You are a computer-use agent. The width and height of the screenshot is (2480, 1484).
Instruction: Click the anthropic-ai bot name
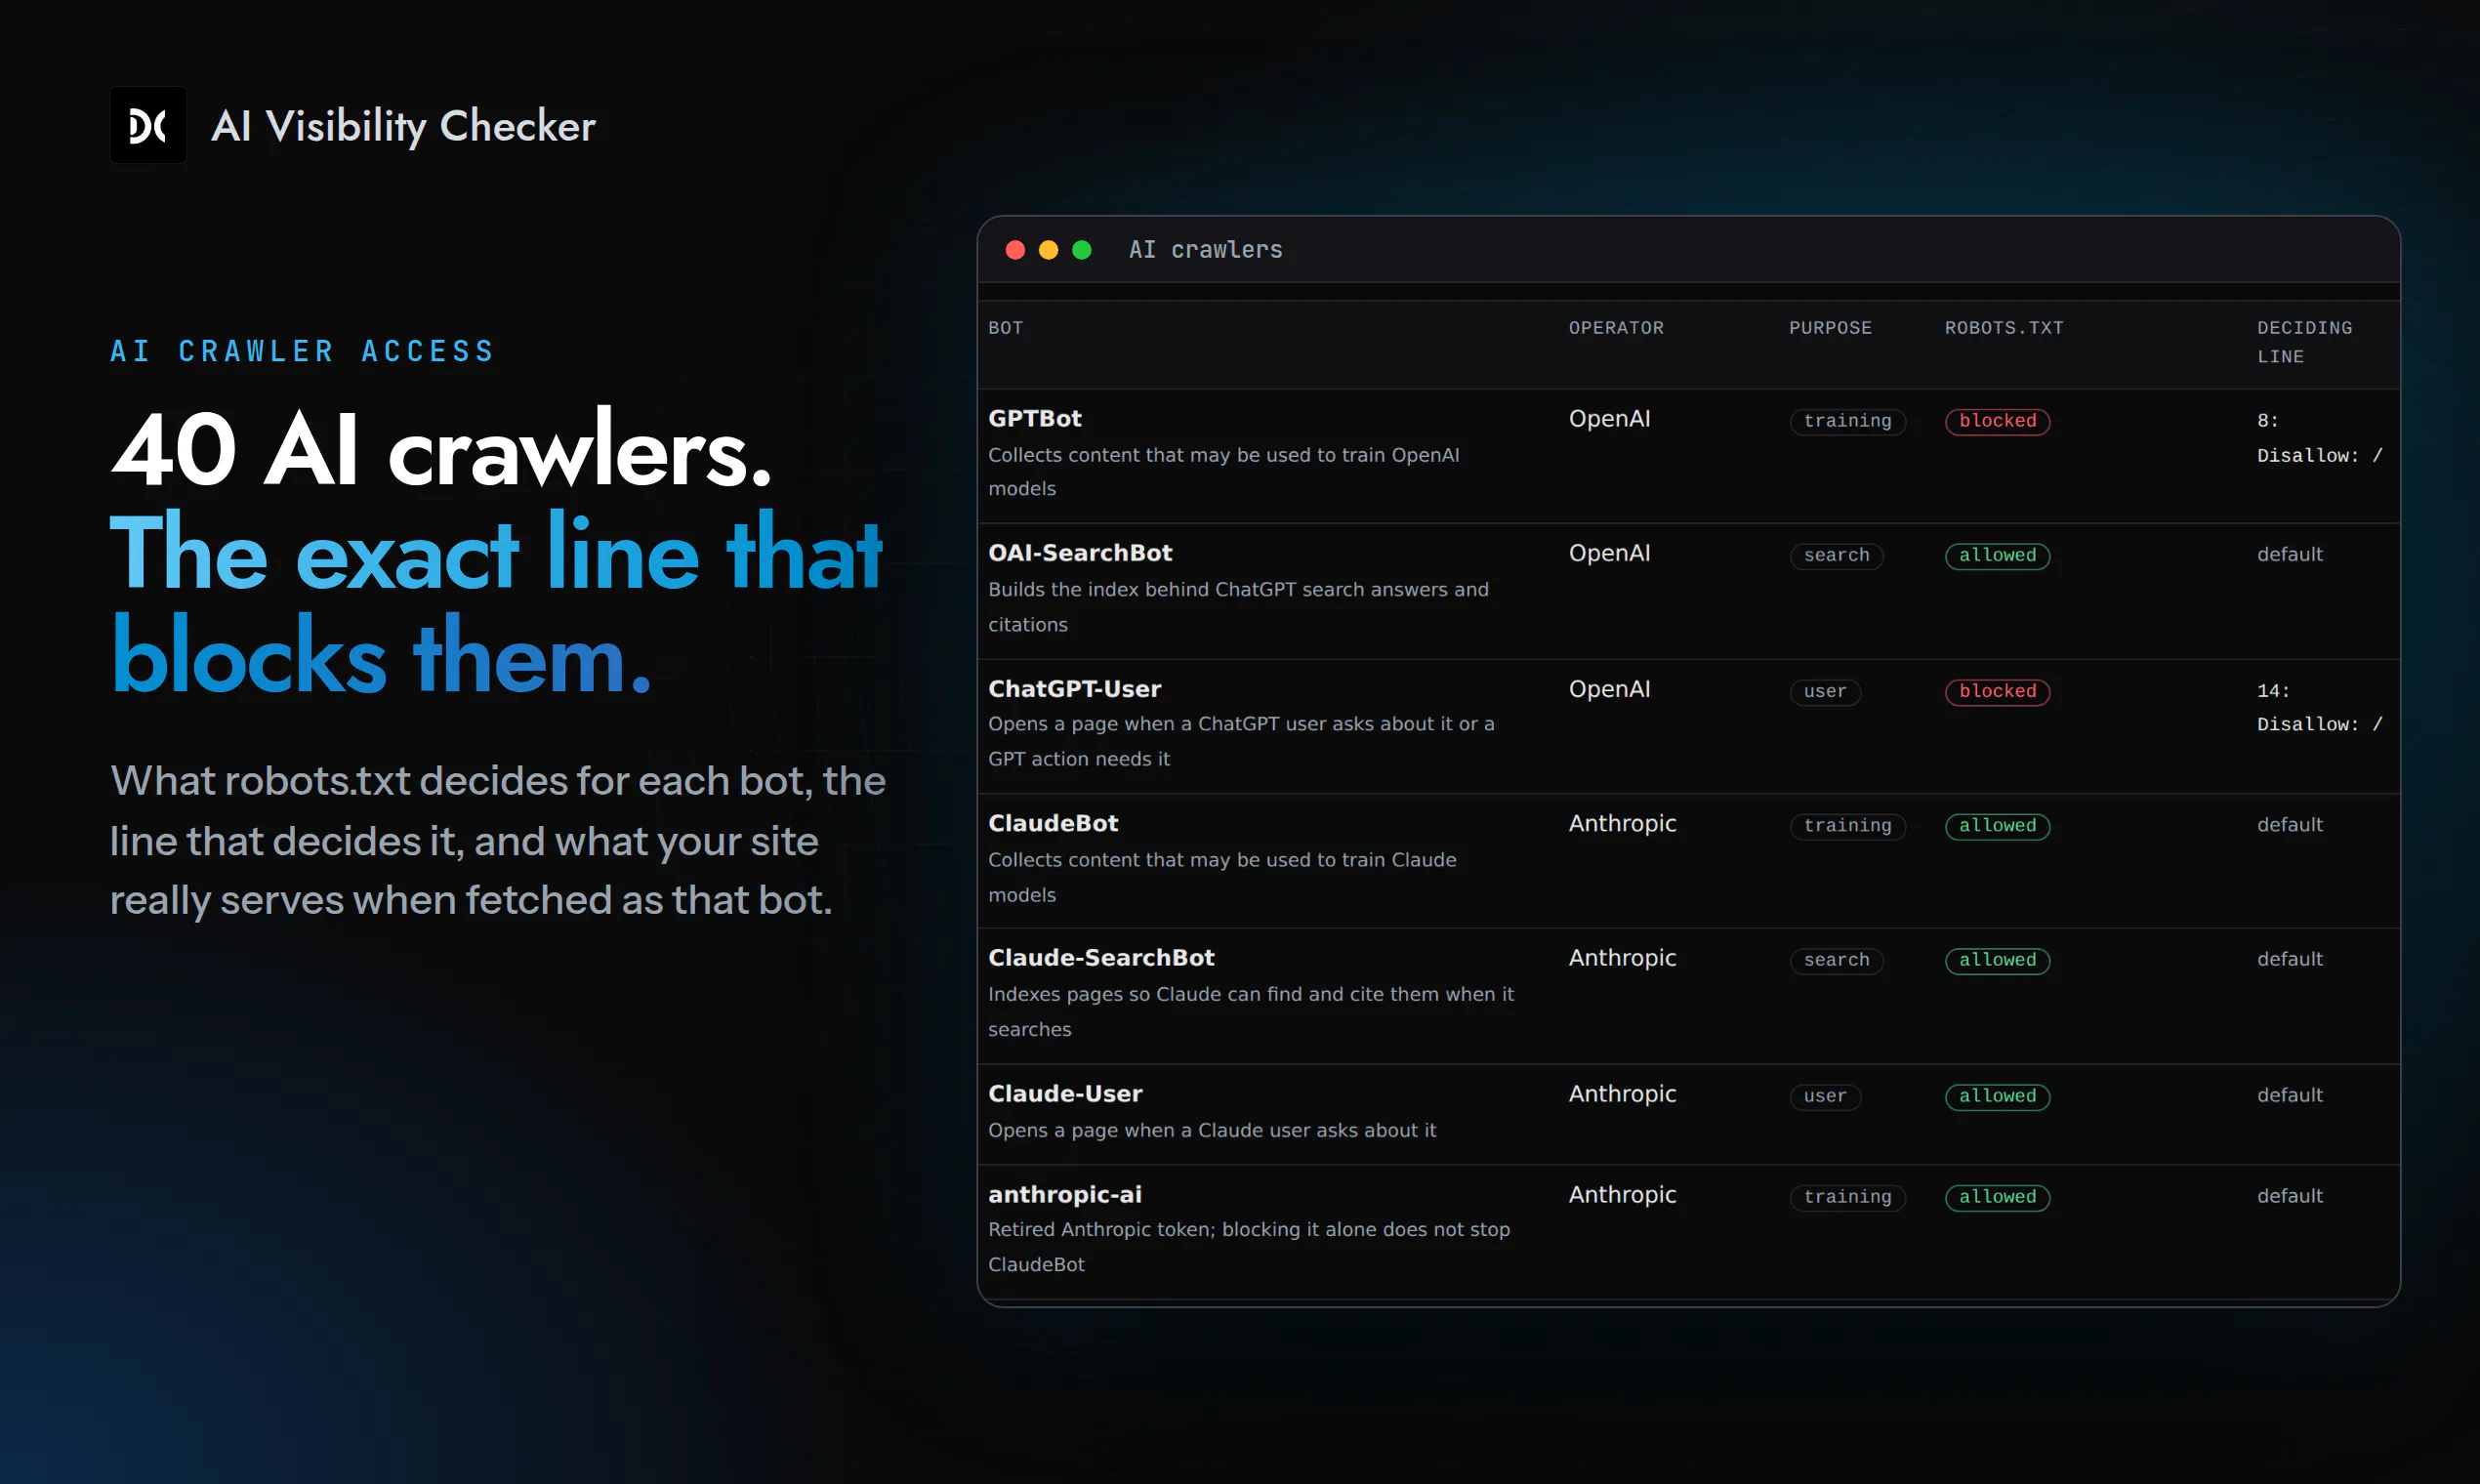1064,1194
